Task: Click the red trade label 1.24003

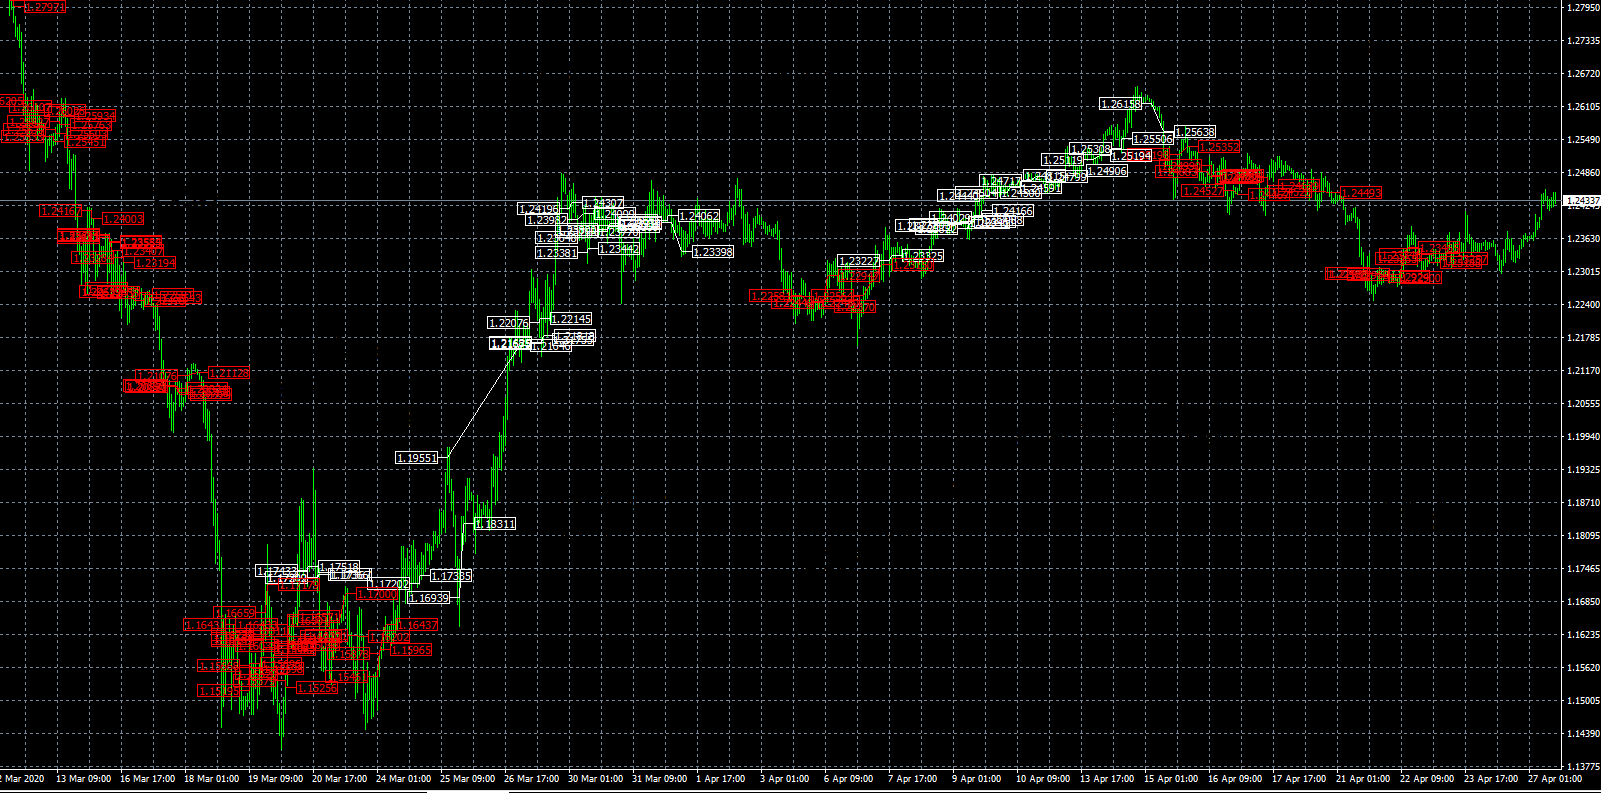Action: click(x=123, y=219)
